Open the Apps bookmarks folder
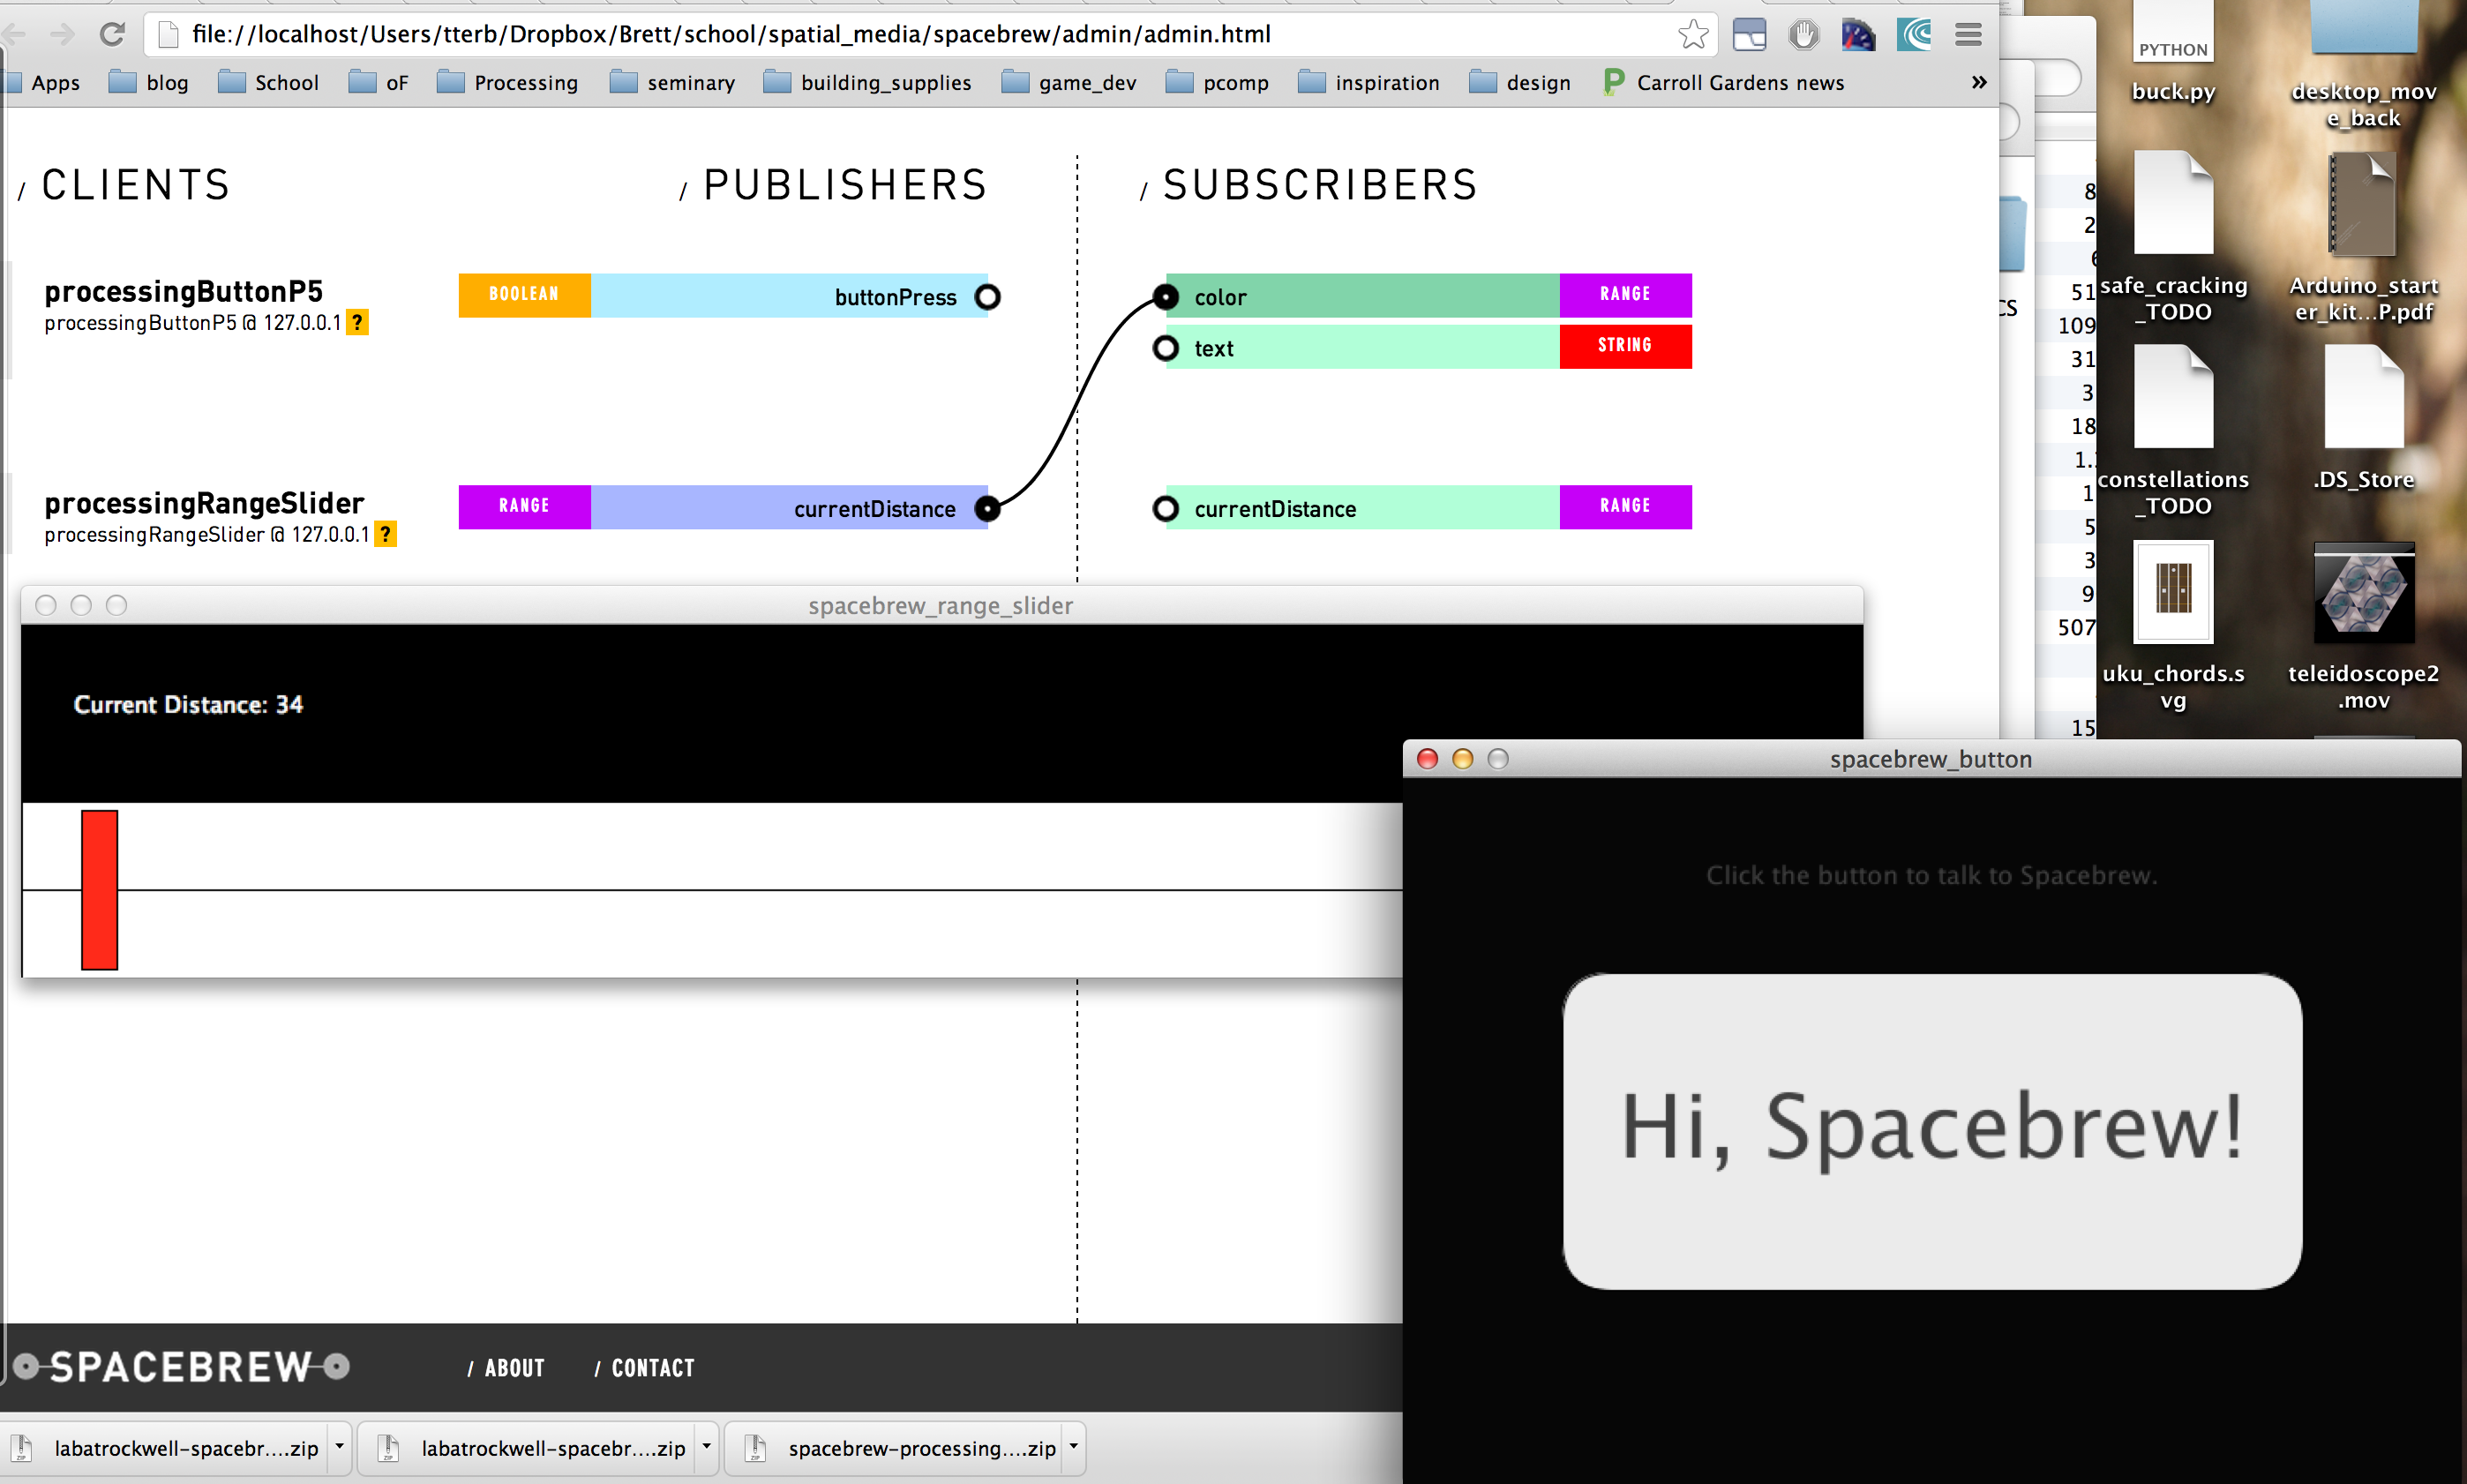2467x1484 pixels. (43, 82)
